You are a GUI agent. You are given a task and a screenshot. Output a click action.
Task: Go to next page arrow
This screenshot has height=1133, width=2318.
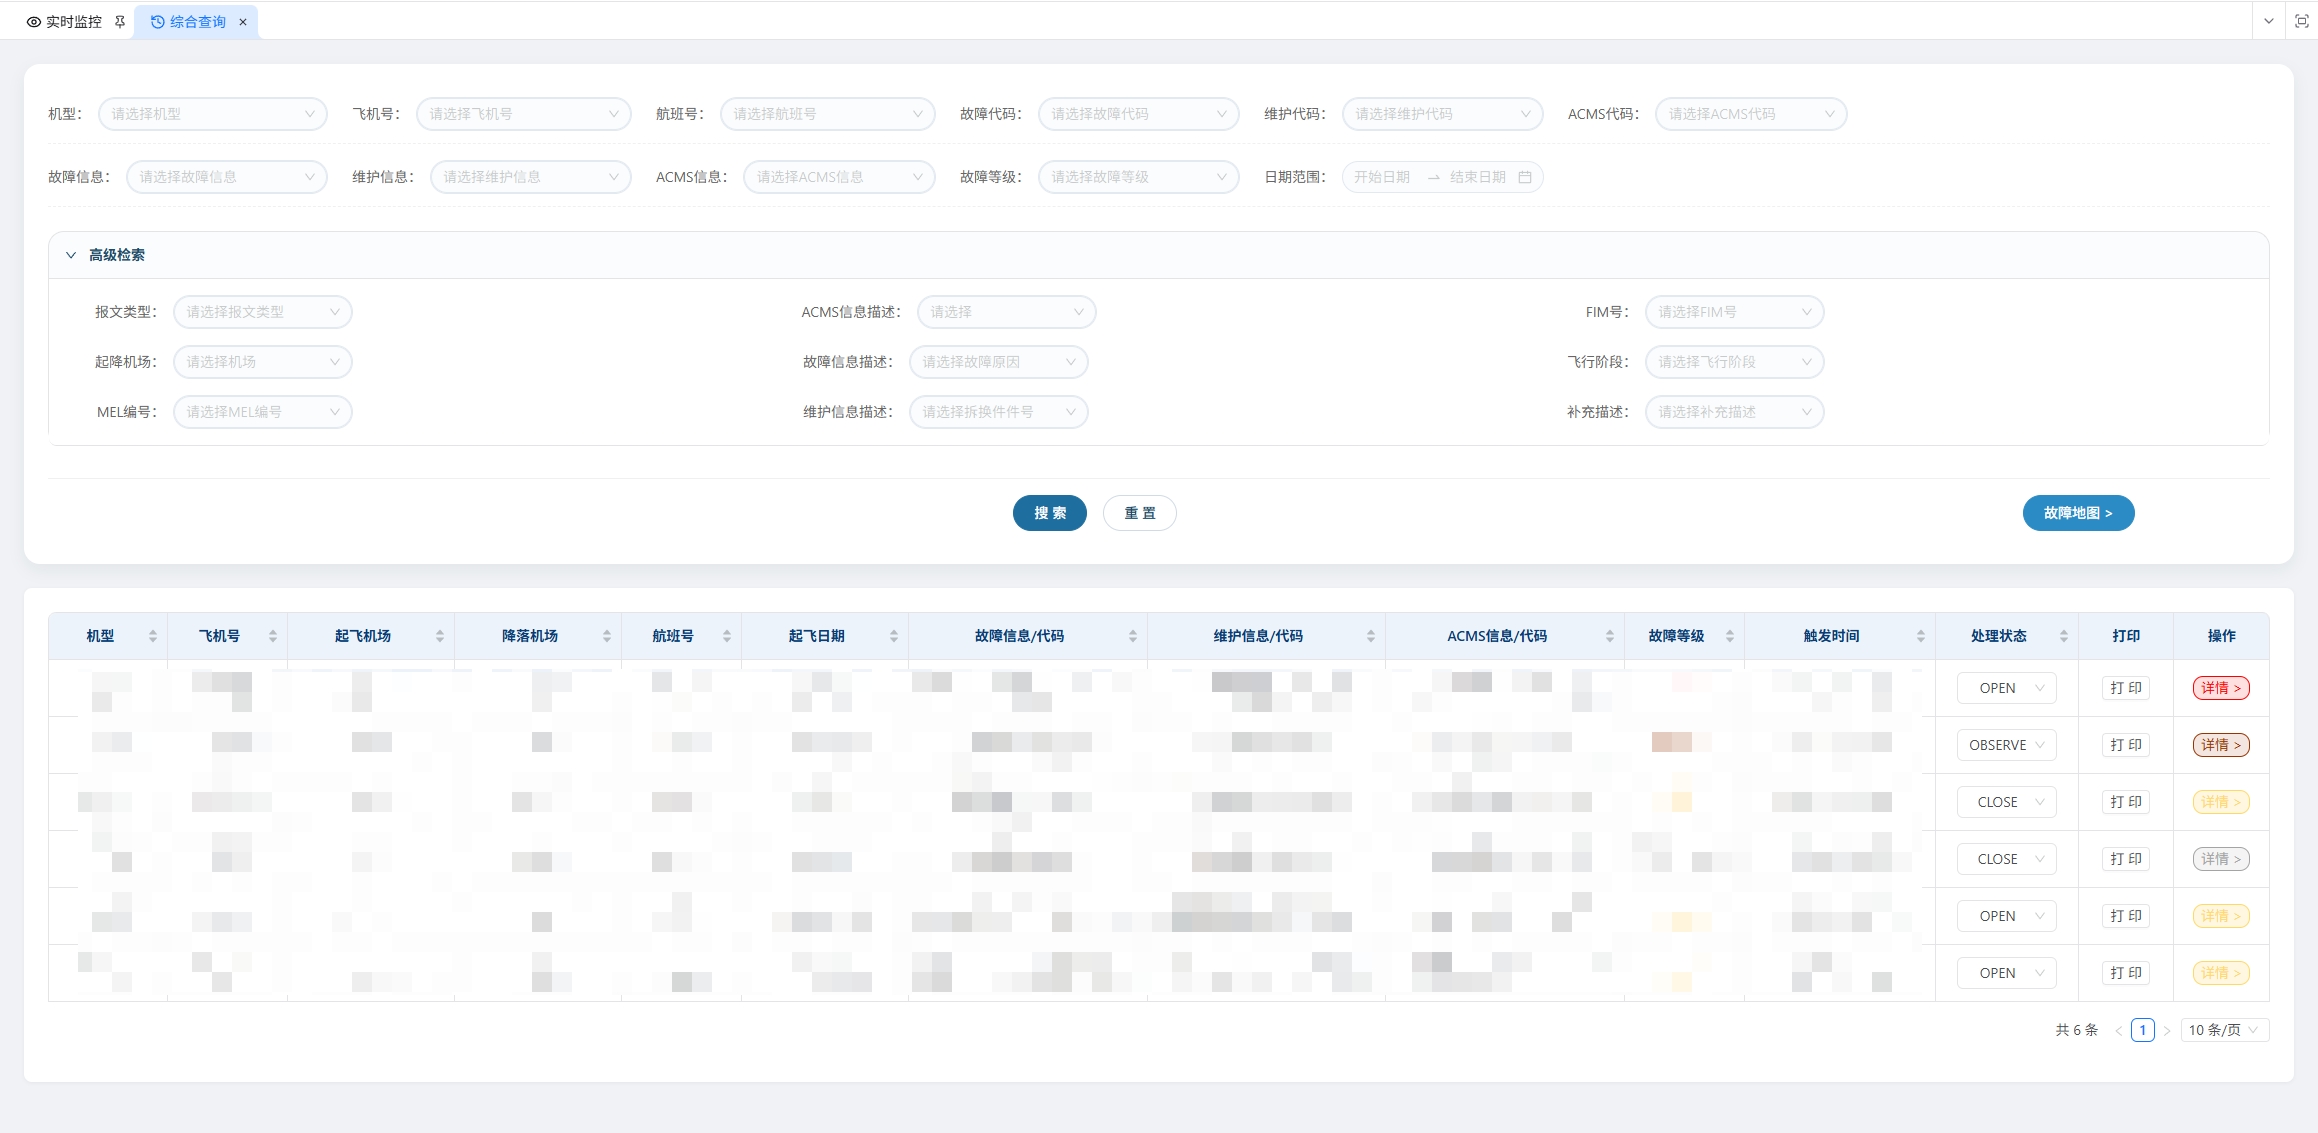2167,1030
